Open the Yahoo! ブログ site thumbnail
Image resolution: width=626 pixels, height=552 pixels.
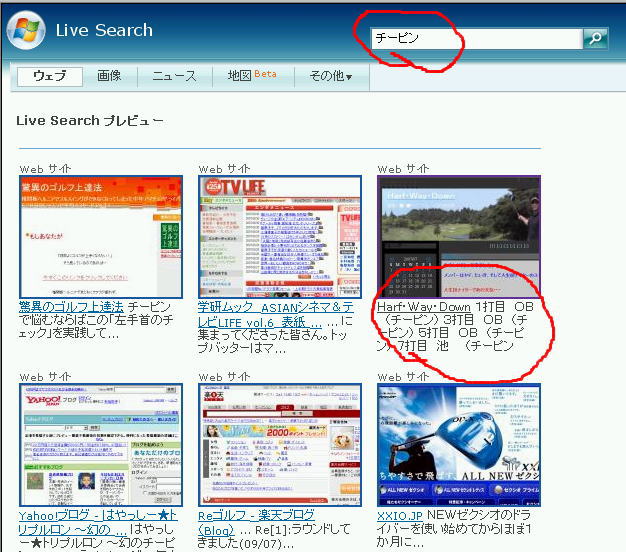[101, 445]
